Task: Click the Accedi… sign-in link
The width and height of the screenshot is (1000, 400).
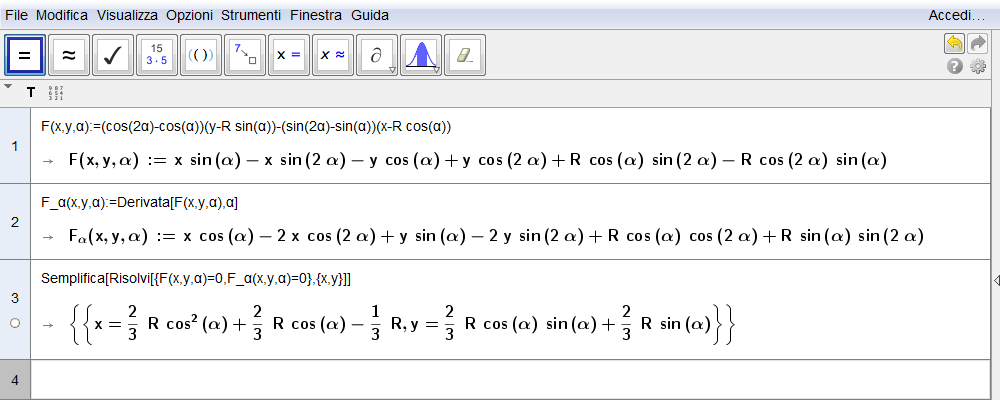Action: (x=957, y=15)
